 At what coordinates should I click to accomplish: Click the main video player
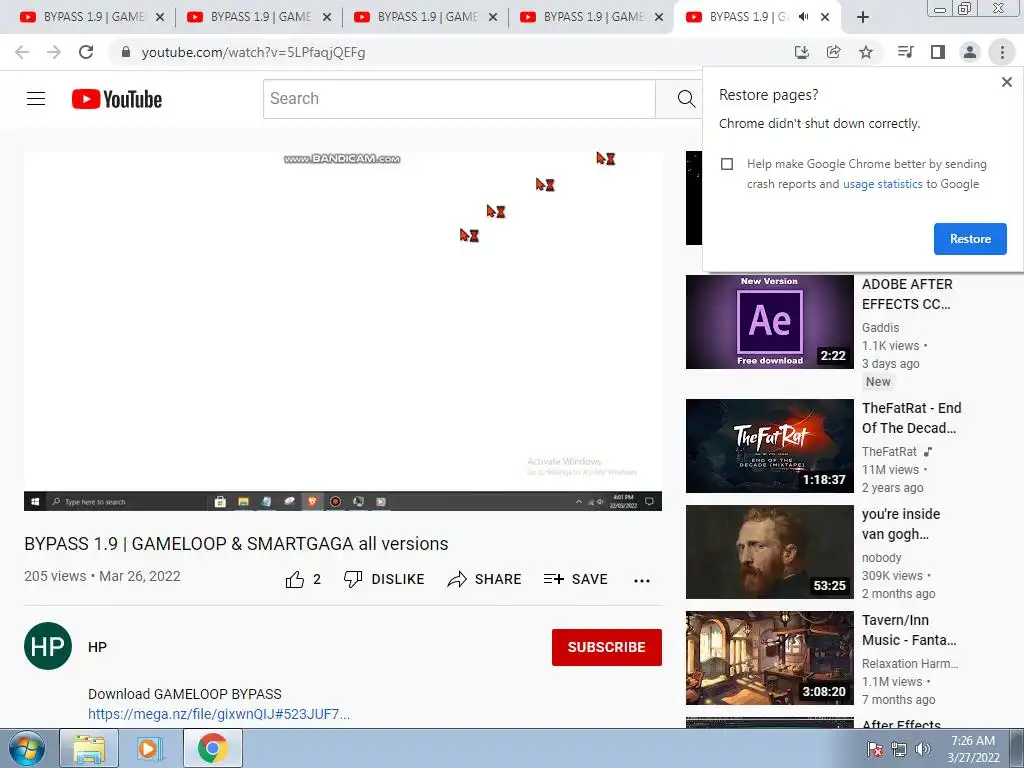pos(343,331)
